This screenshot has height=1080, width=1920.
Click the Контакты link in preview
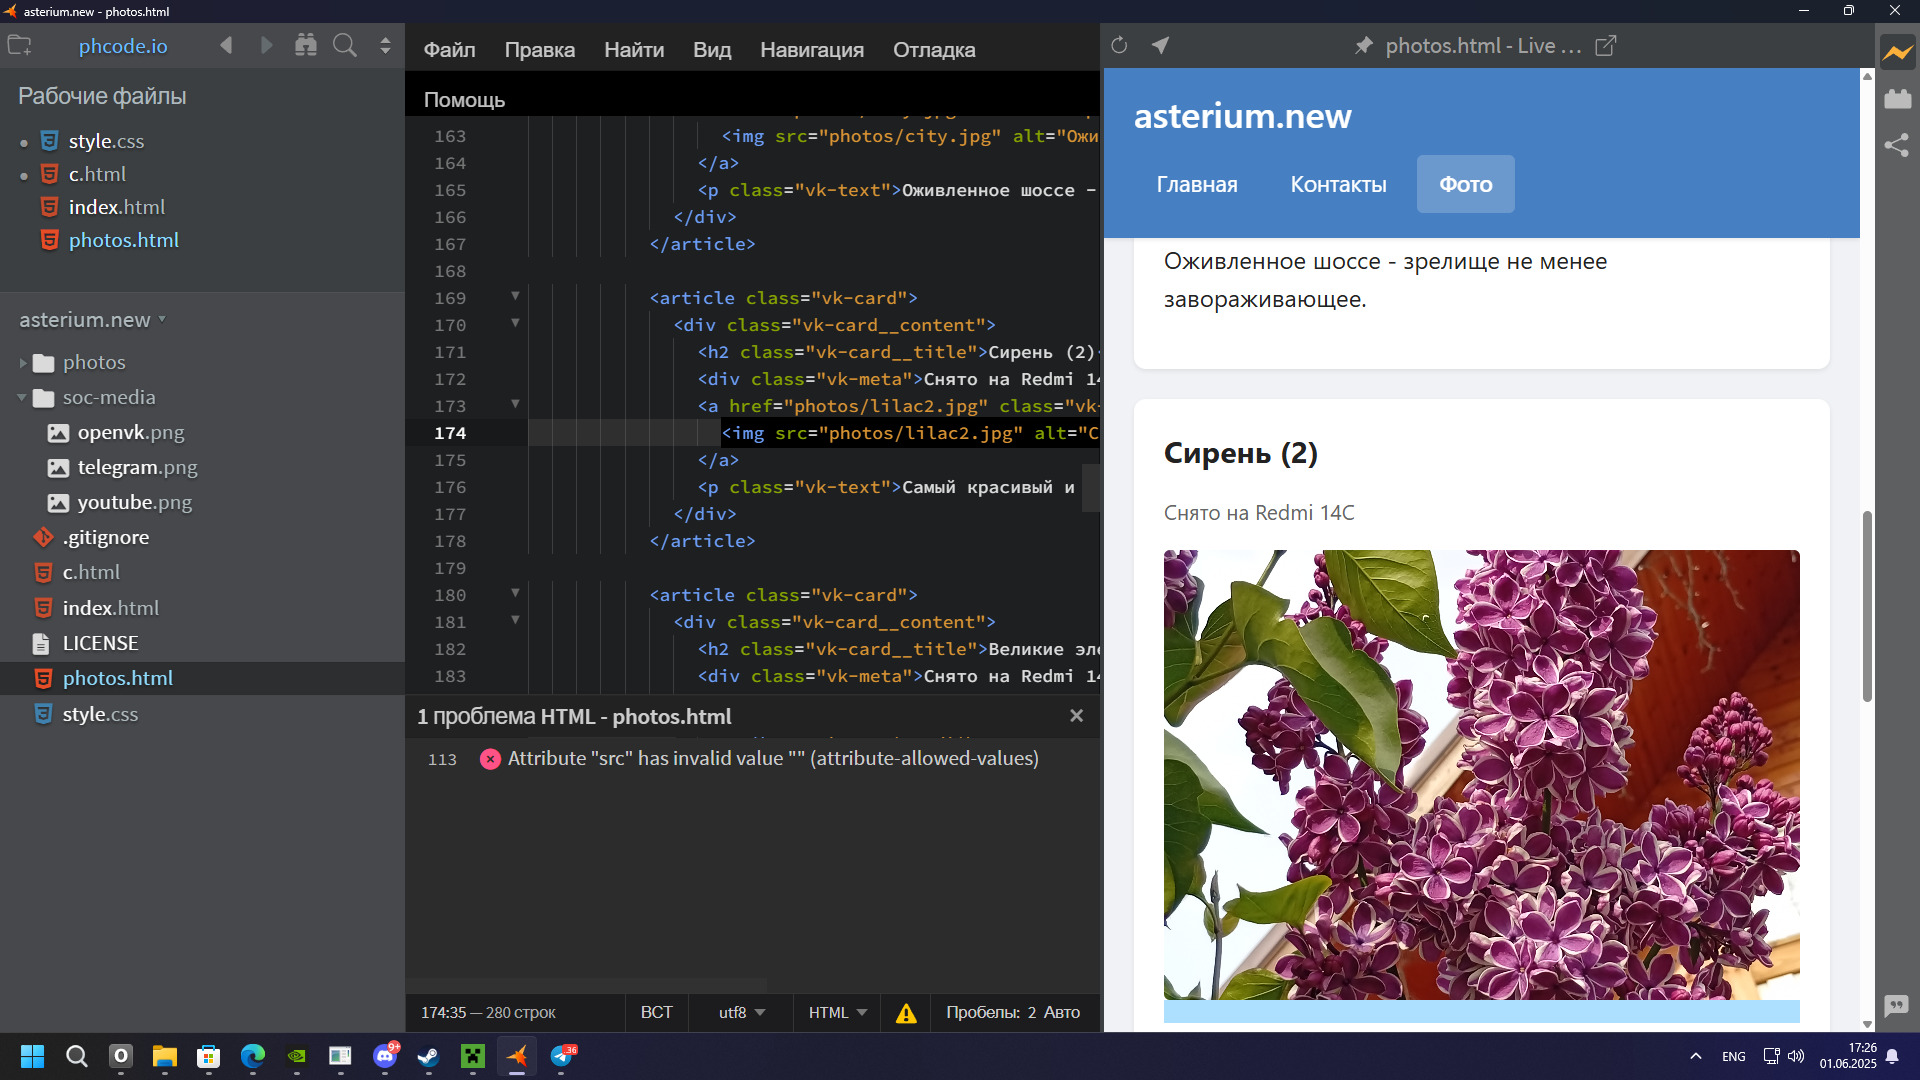pyautogui.click(x=1337, y=185)
